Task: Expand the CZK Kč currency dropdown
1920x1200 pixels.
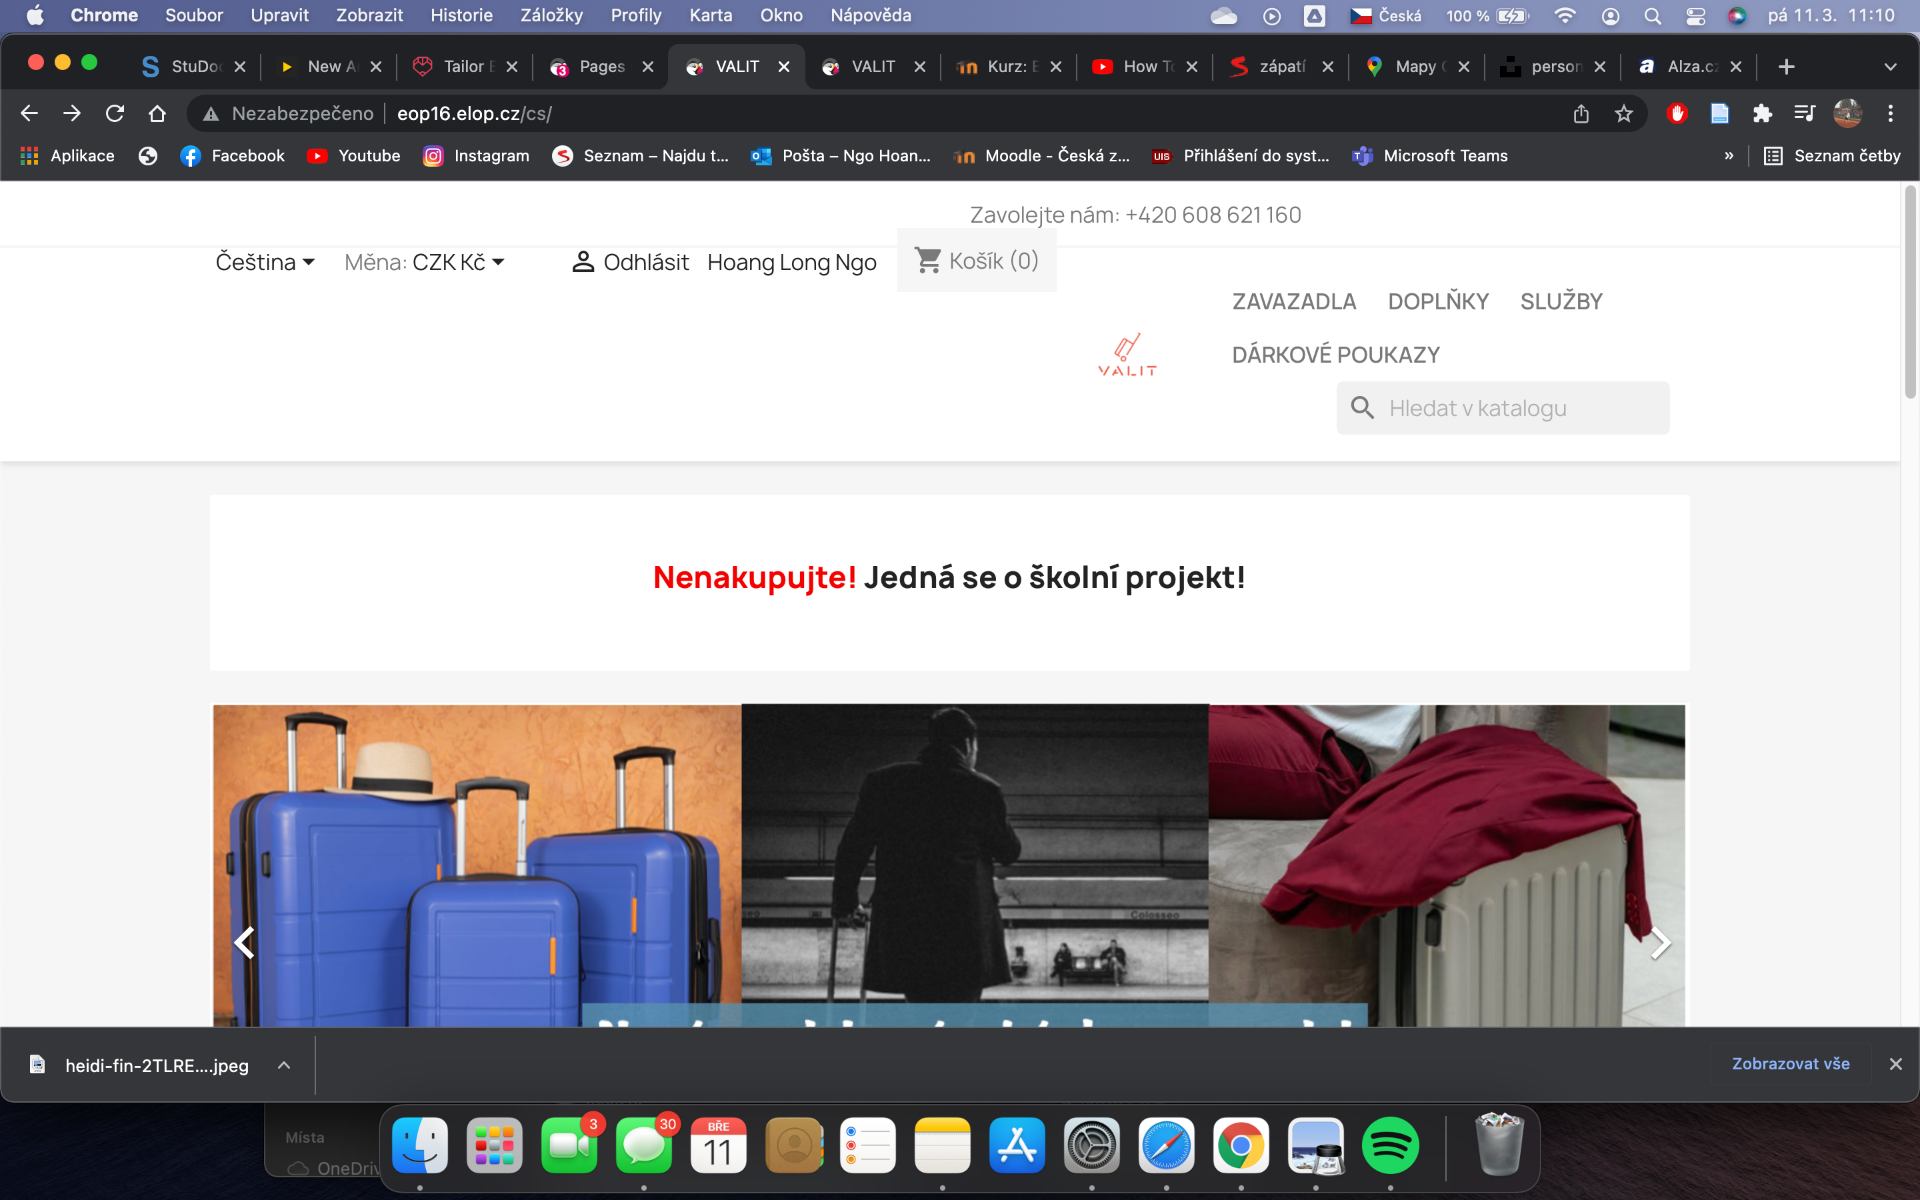Action: pyautogui.click(x=458, y=262)
